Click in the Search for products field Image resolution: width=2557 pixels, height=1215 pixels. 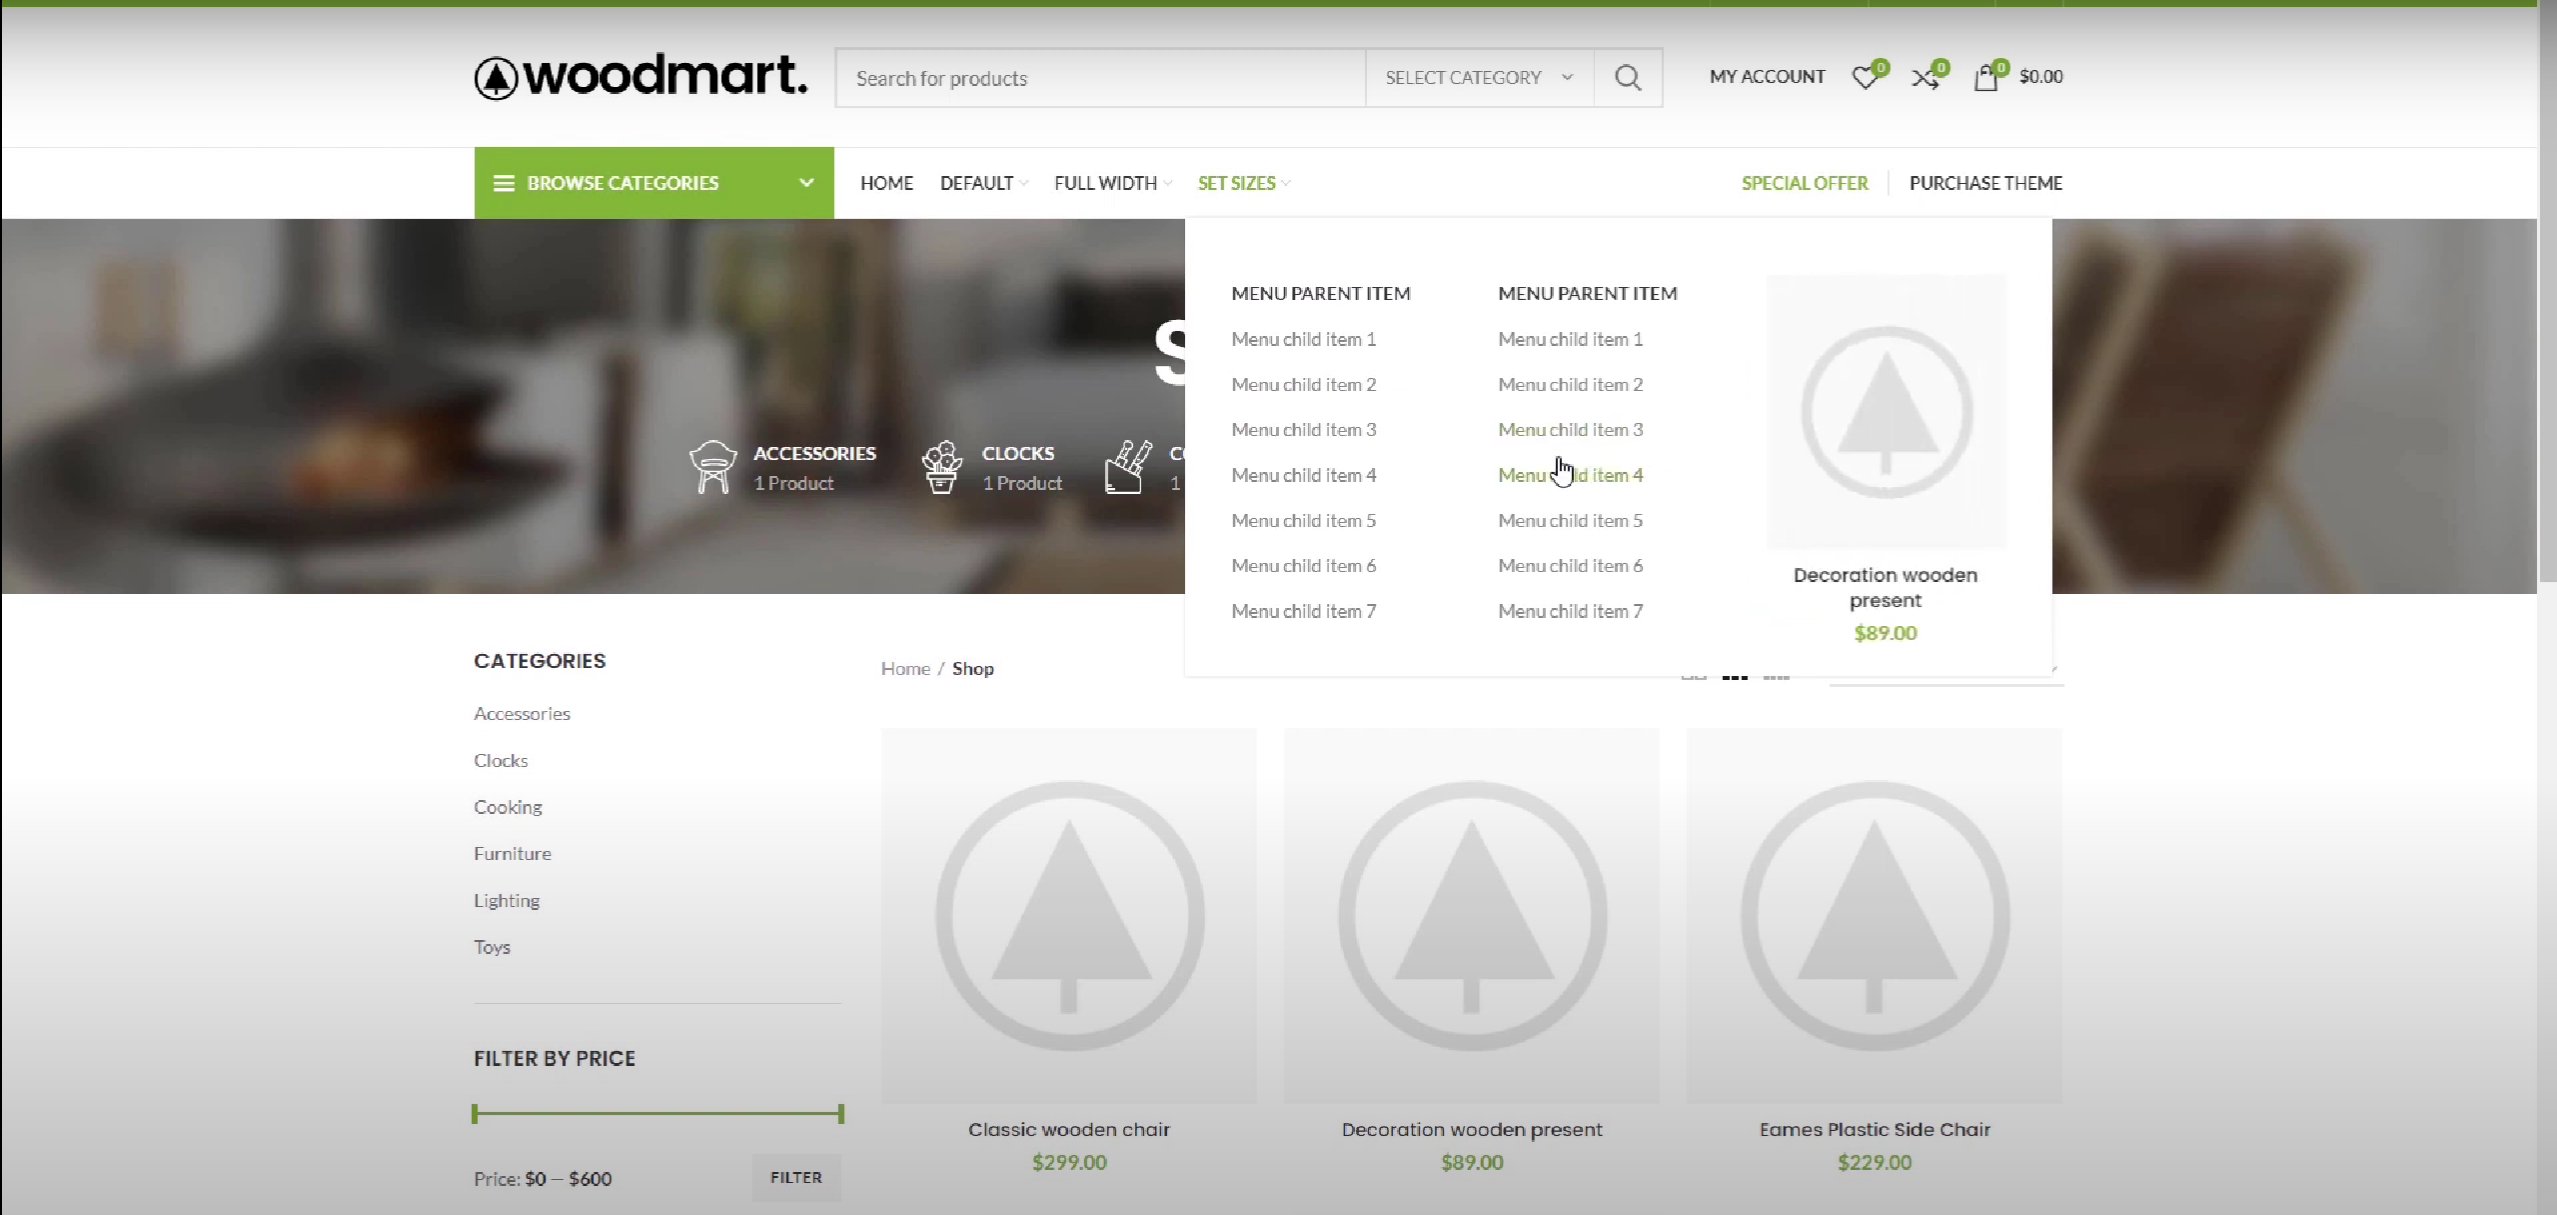tap(1100, 78)
